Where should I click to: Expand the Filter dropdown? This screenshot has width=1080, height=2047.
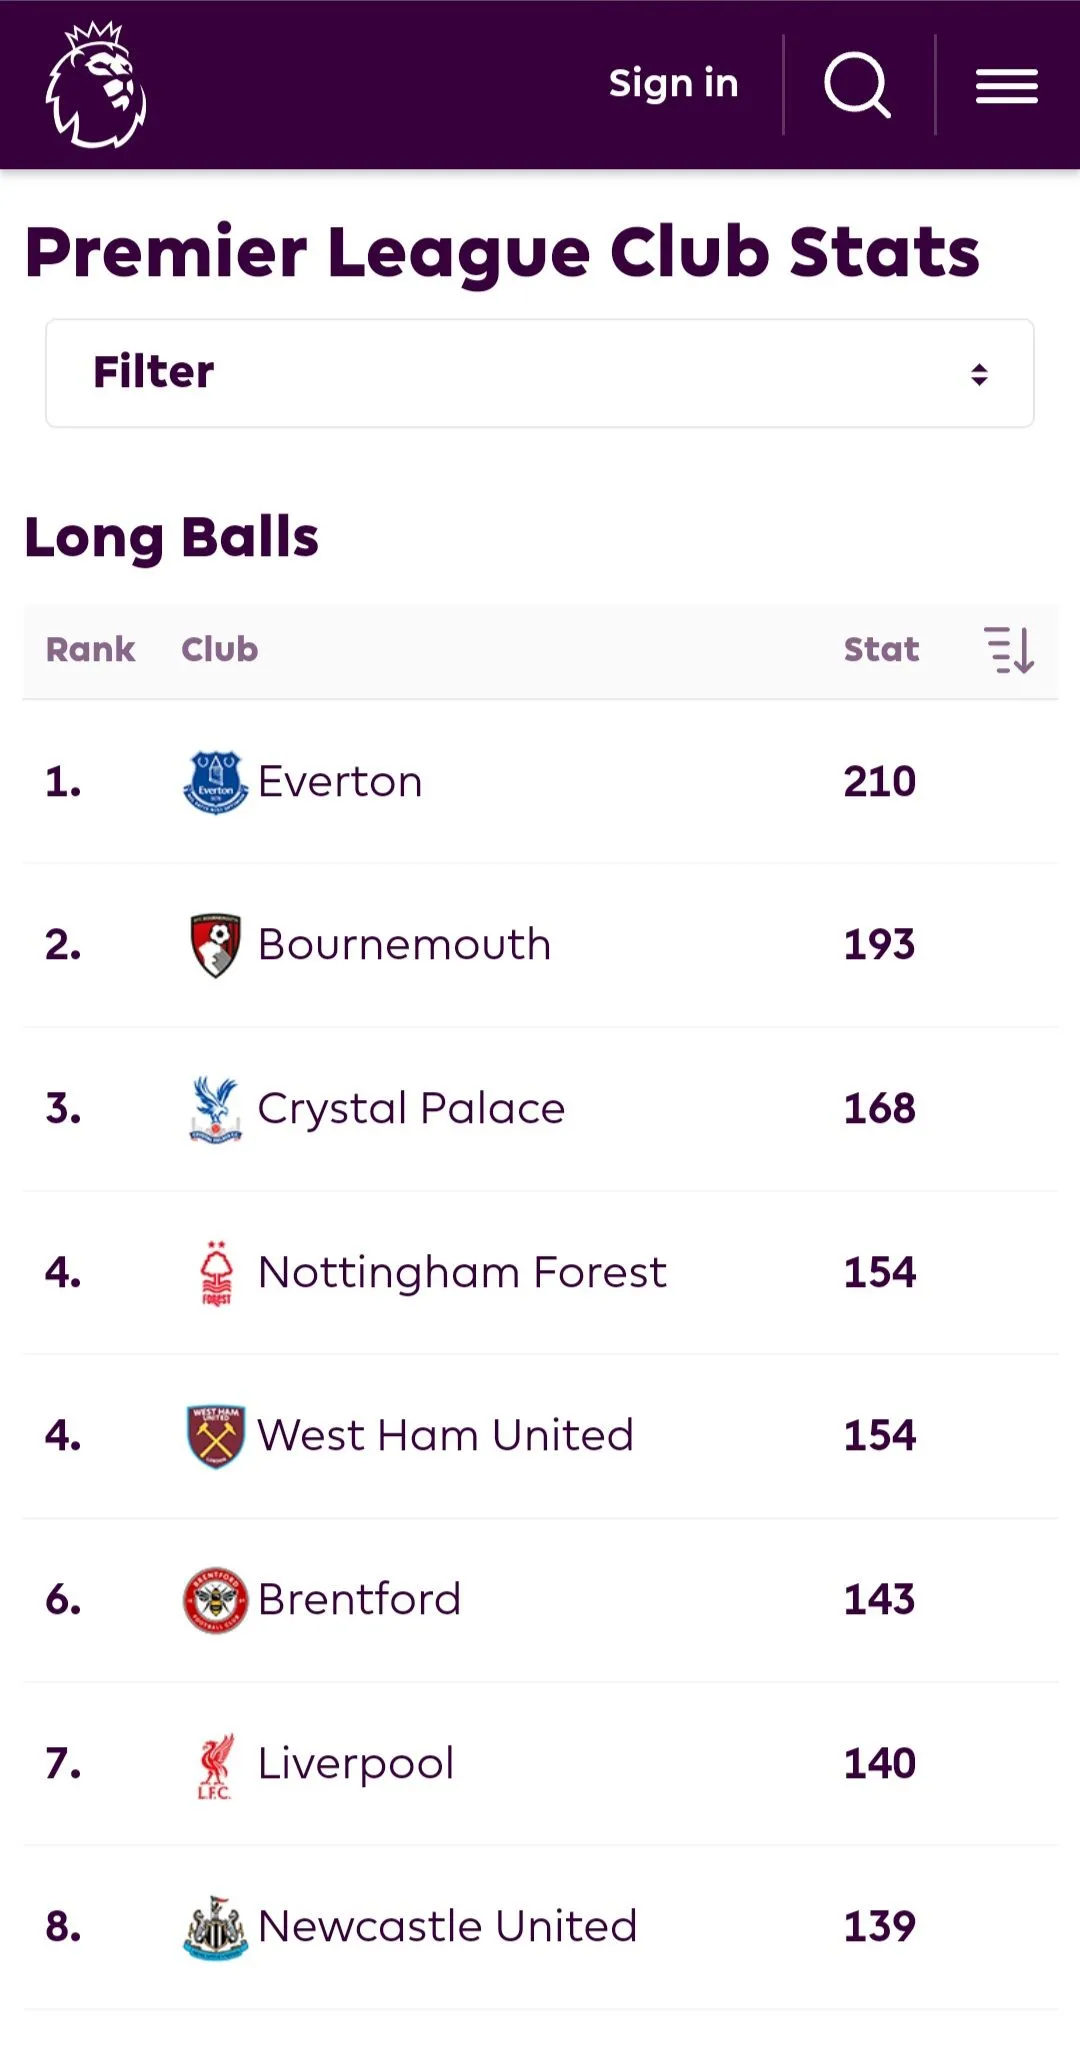pyautogui.click(x=540, y=373)
